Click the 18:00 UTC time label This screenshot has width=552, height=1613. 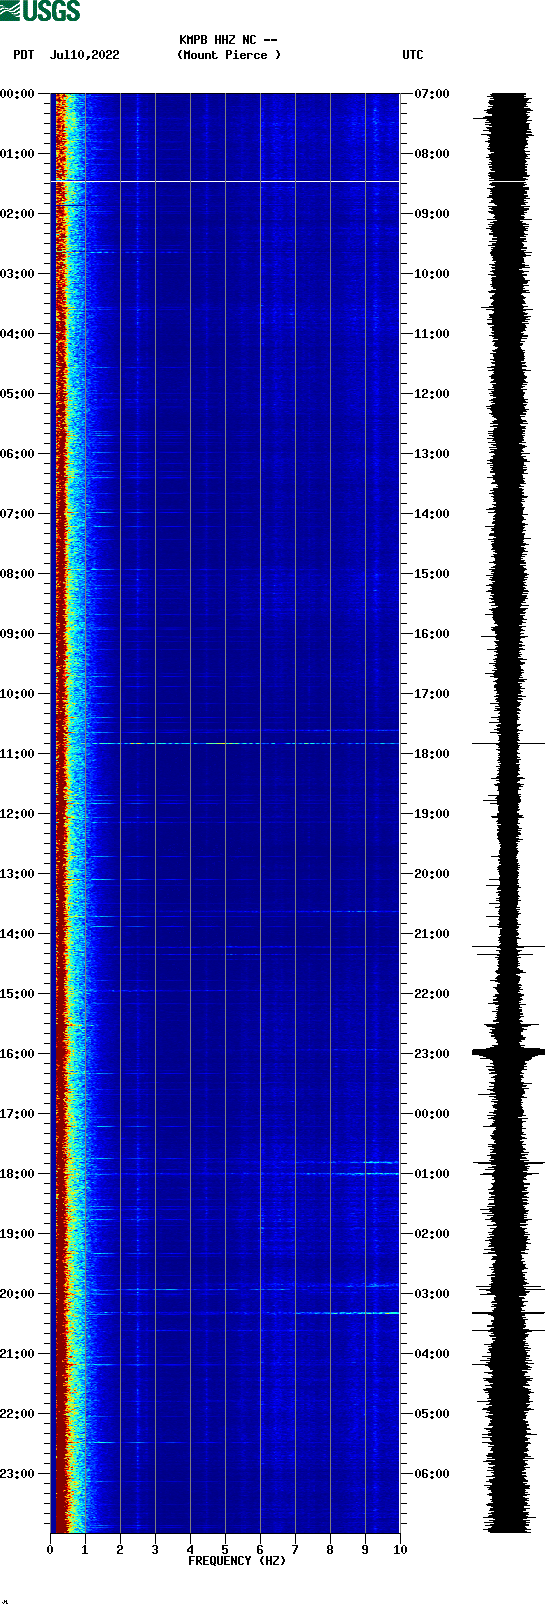(432, 754)
